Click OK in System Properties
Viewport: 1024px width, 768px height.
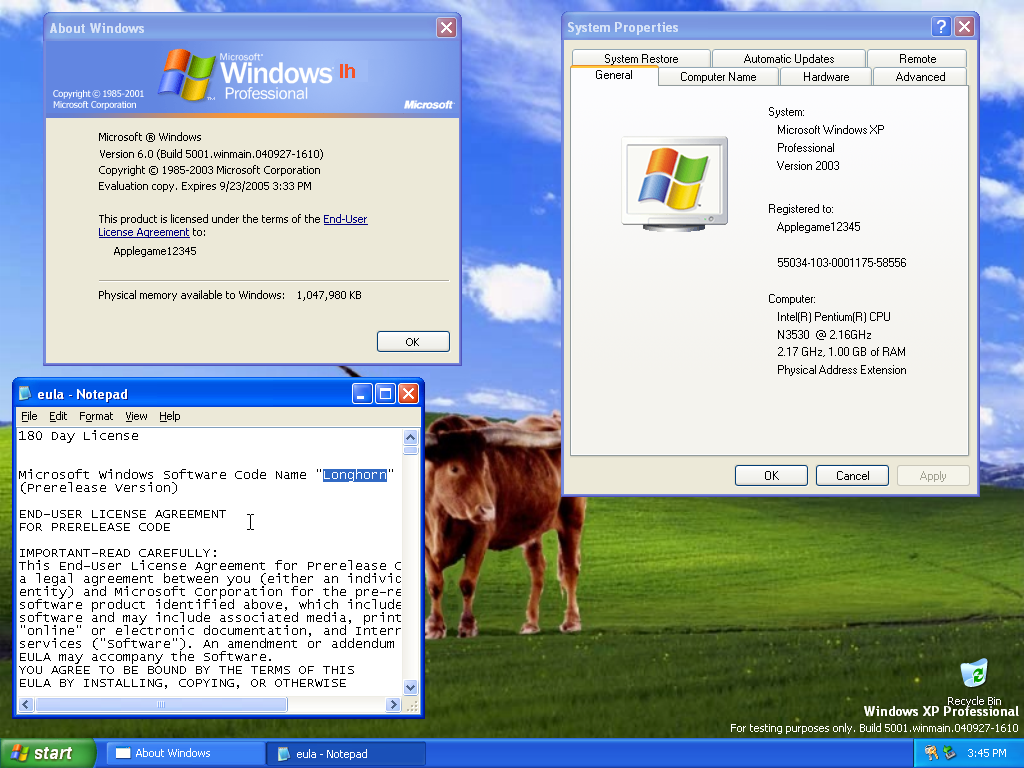[x=771, y=475]
